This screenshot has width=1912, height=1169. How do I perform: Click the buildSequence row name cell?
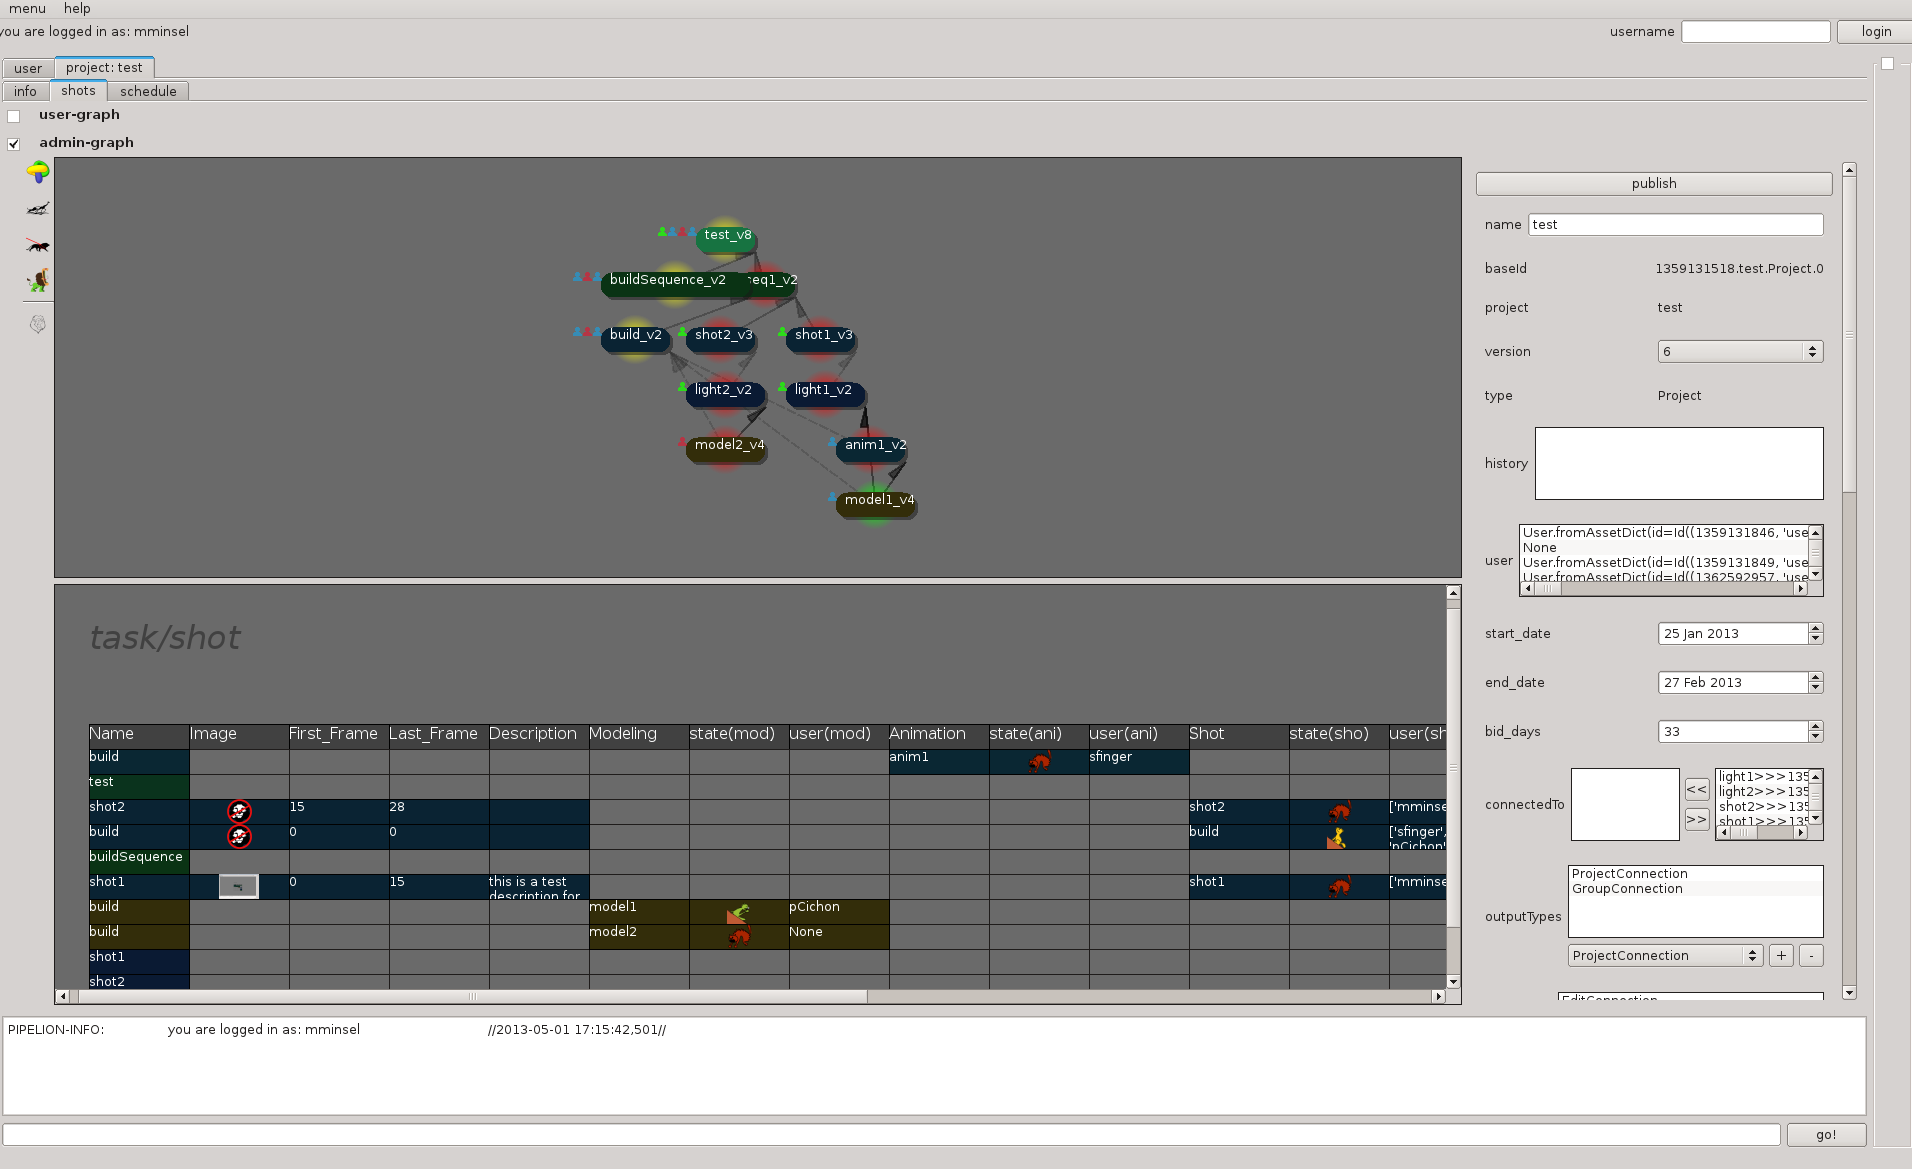click(x=139, y=862)
